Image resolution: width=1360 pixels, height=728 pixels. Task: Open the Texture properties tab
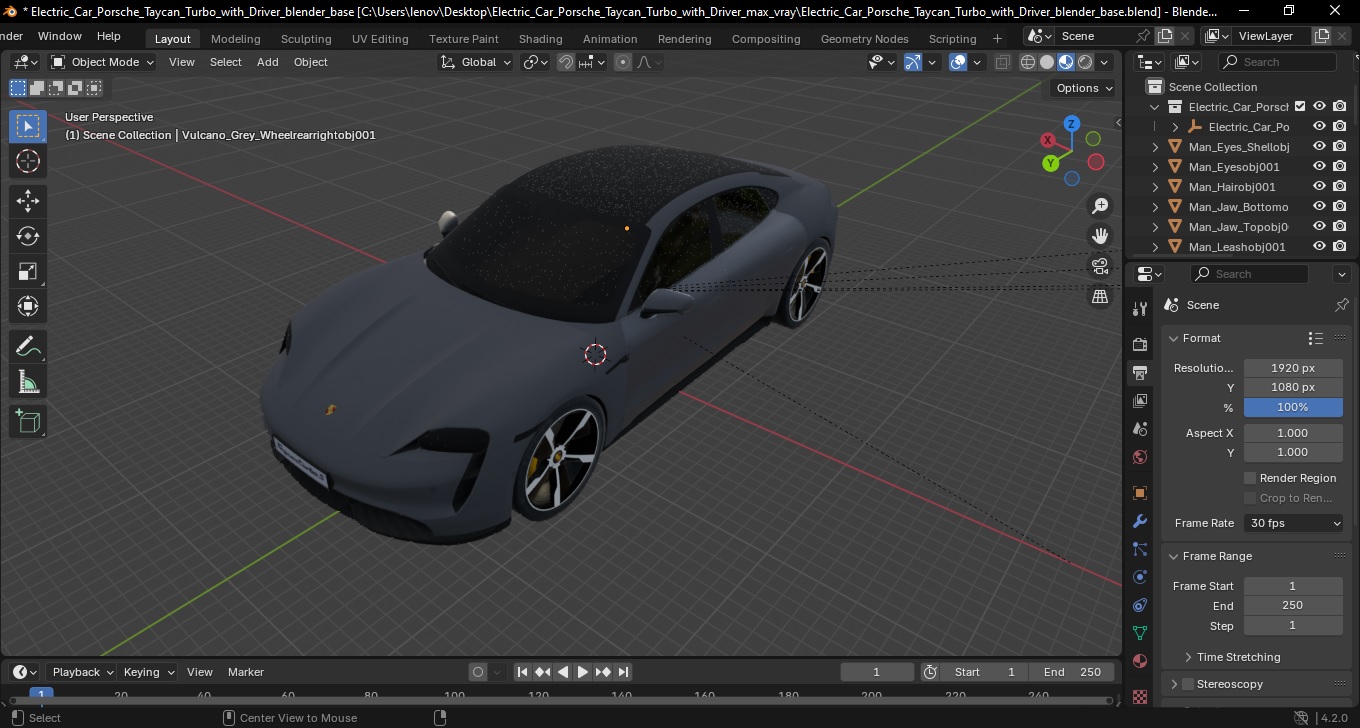coord(1139,696)
